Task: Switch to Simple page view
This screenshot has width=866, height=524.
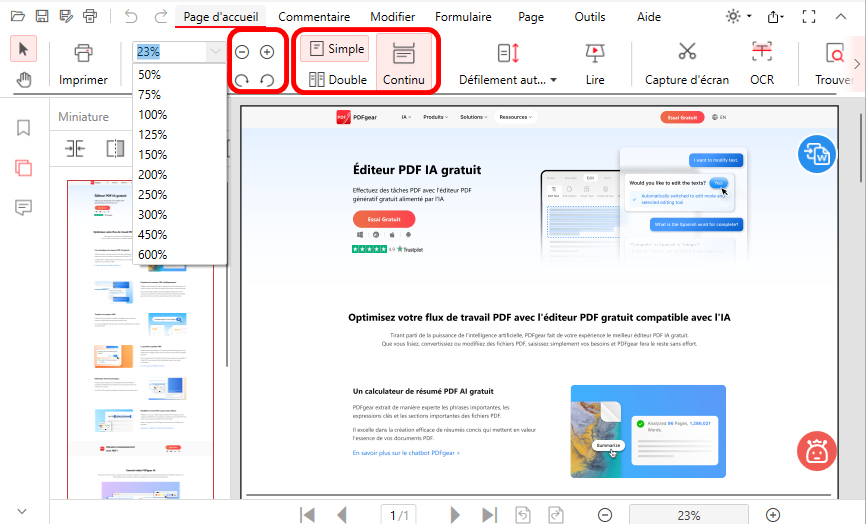Action: pos(337,49)
